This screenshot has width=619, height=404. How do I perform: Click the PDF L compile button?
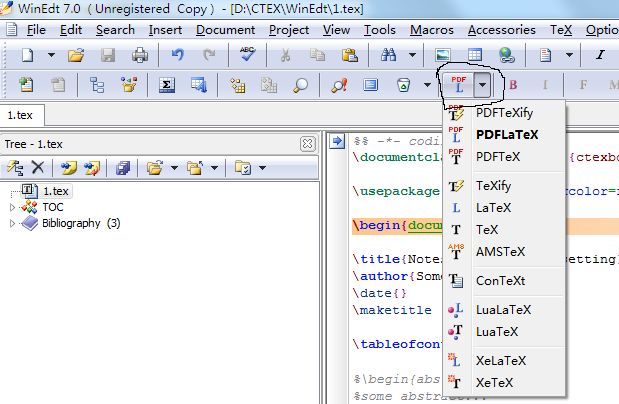(459, 85)
